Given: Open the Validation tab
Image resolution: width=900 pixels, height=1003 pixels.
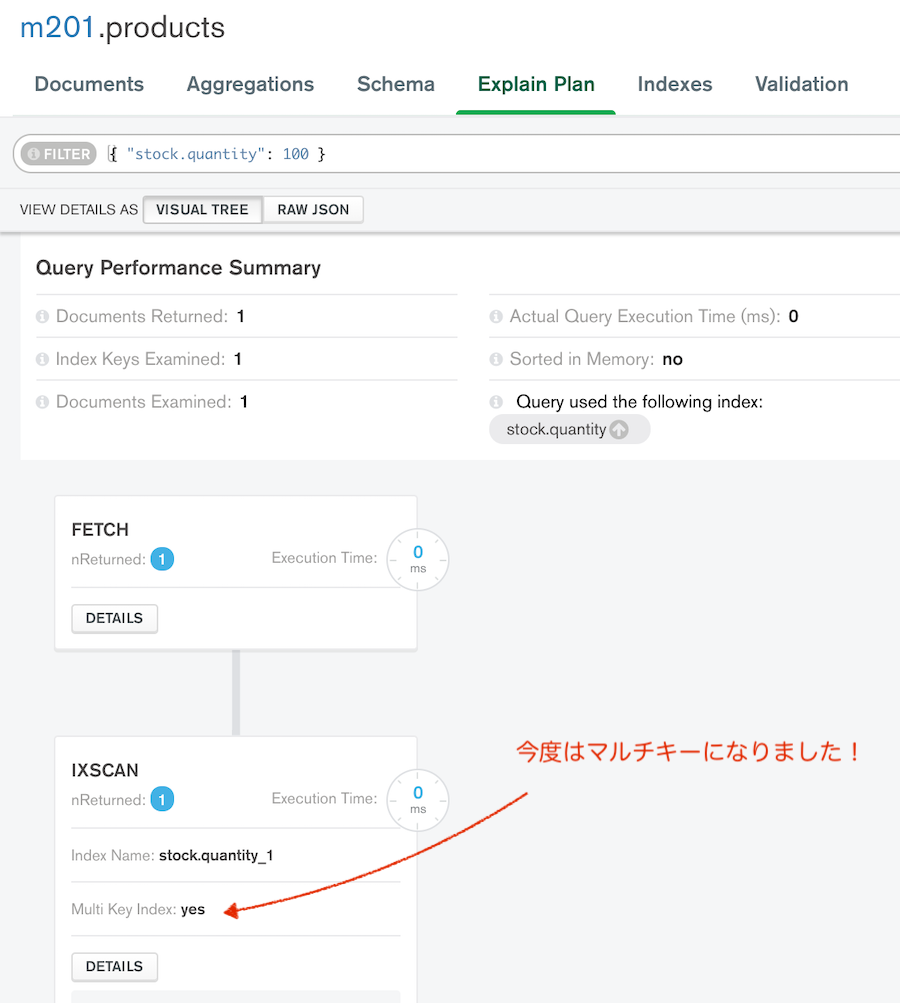Looking at the screenshot, I should tap(801, 84).
